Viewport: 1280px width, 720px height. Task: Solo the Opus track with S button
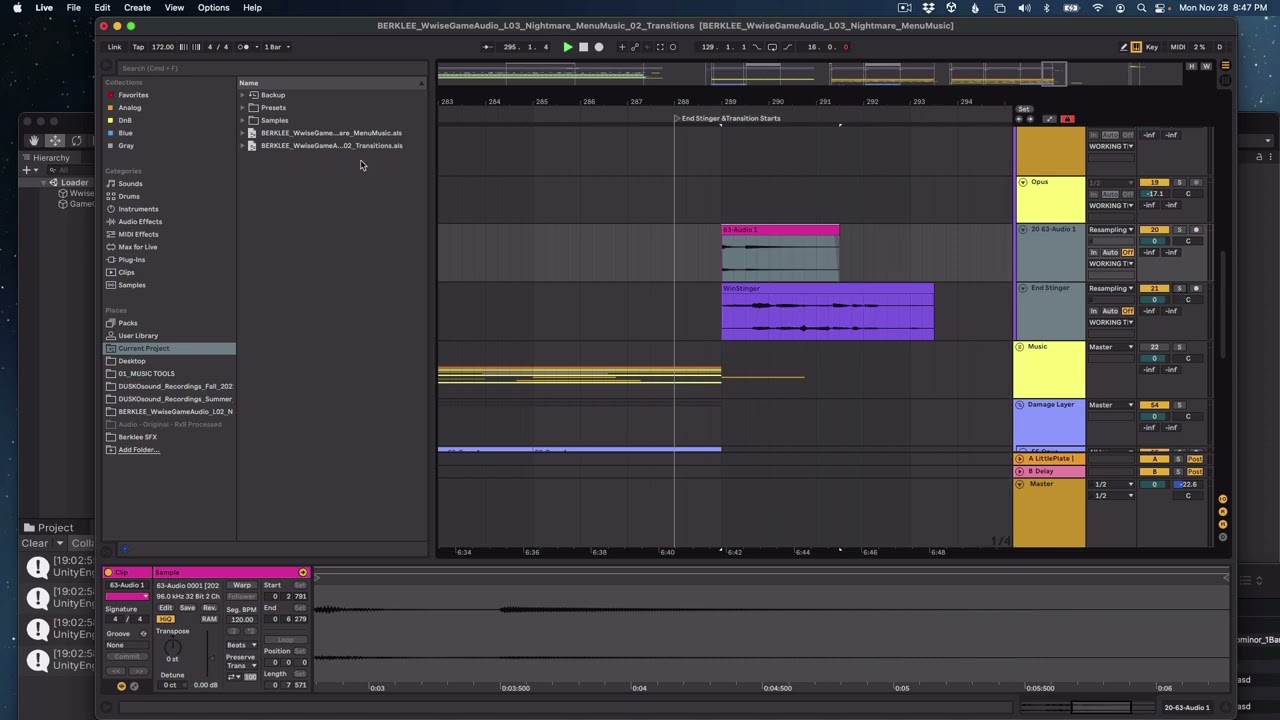tap(1179, 183)
